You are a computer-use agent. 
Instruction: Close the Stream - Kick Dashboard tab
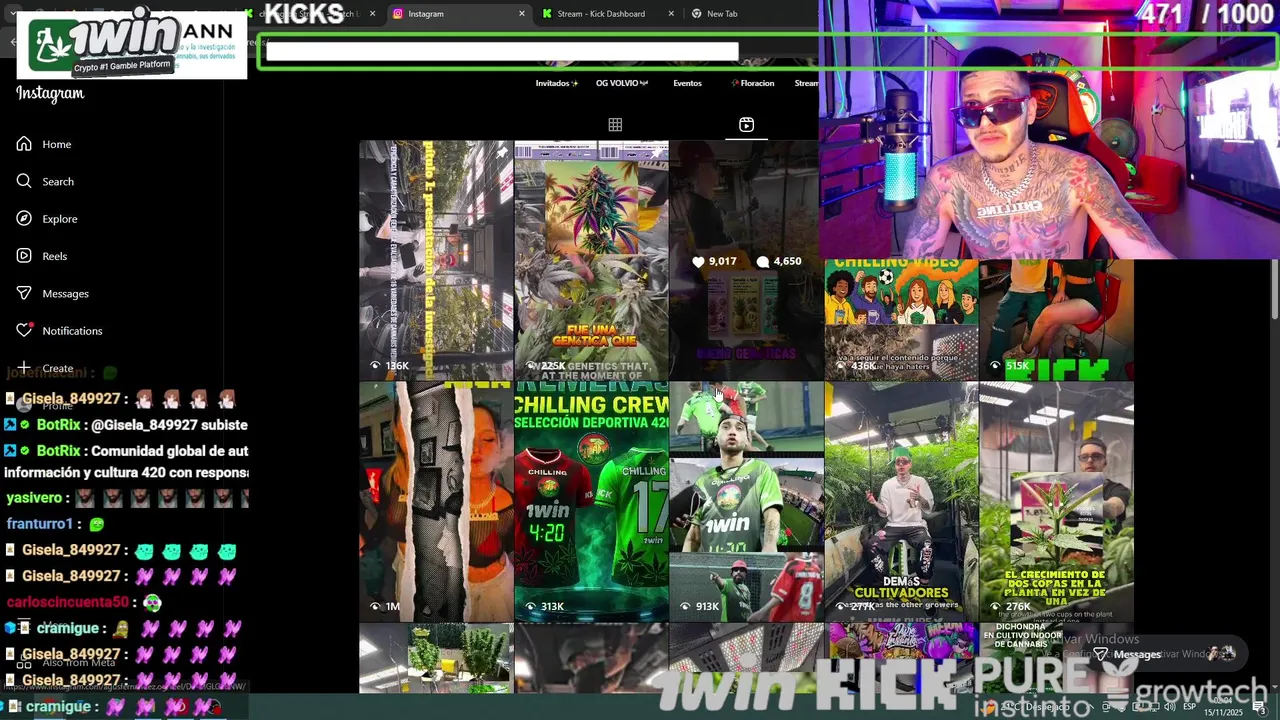coord(671,14)
